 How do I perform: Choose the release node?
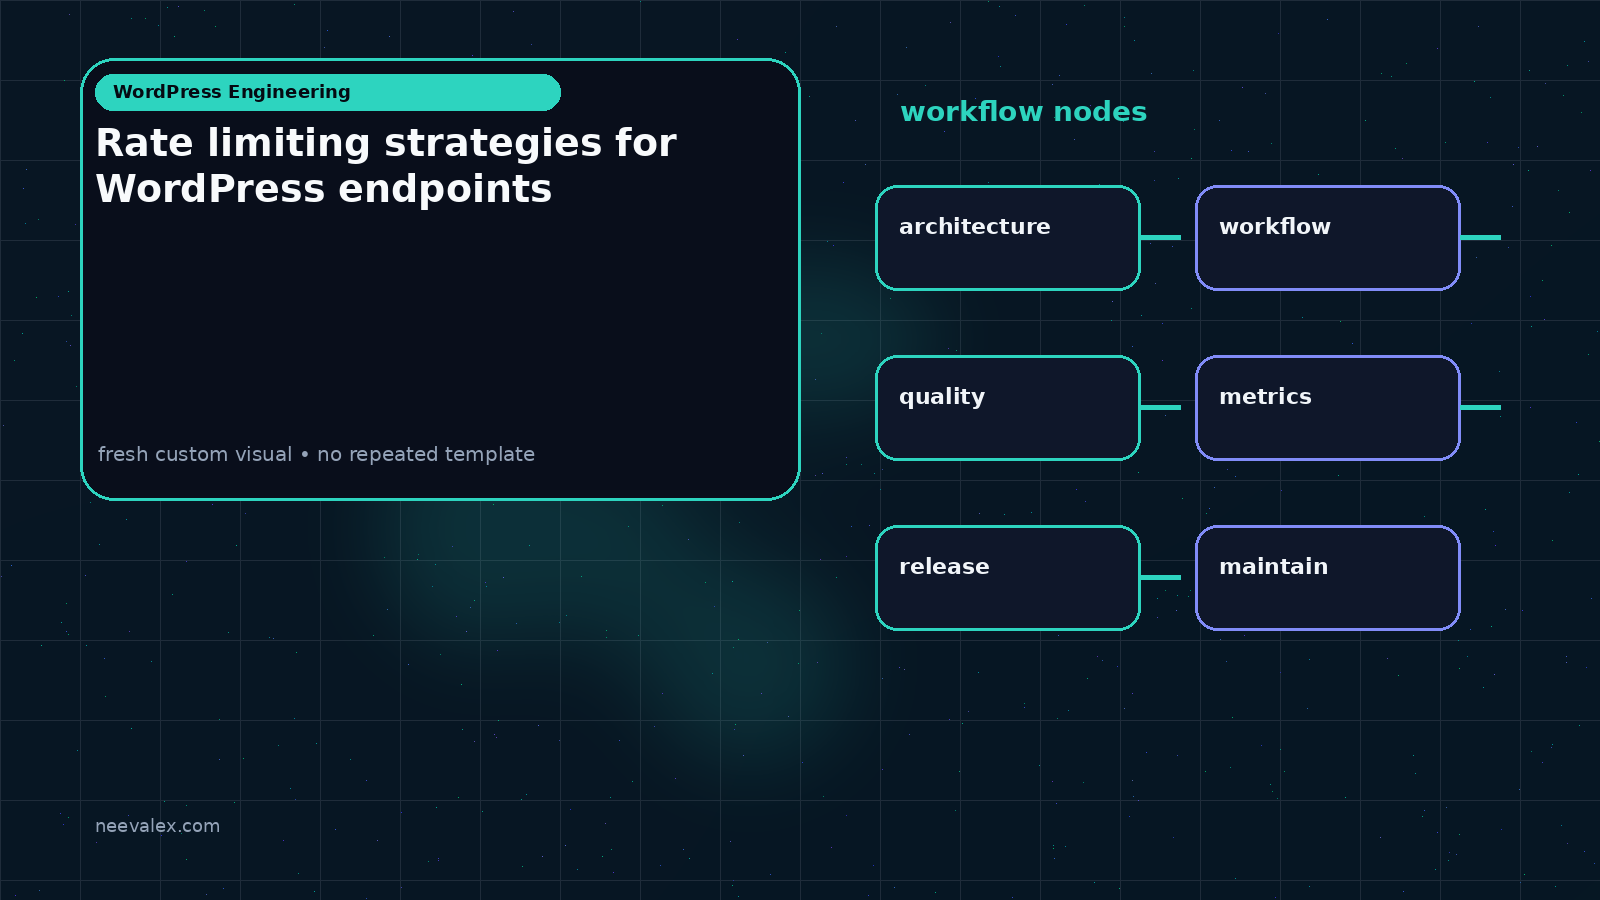(x=1008, y=578)
